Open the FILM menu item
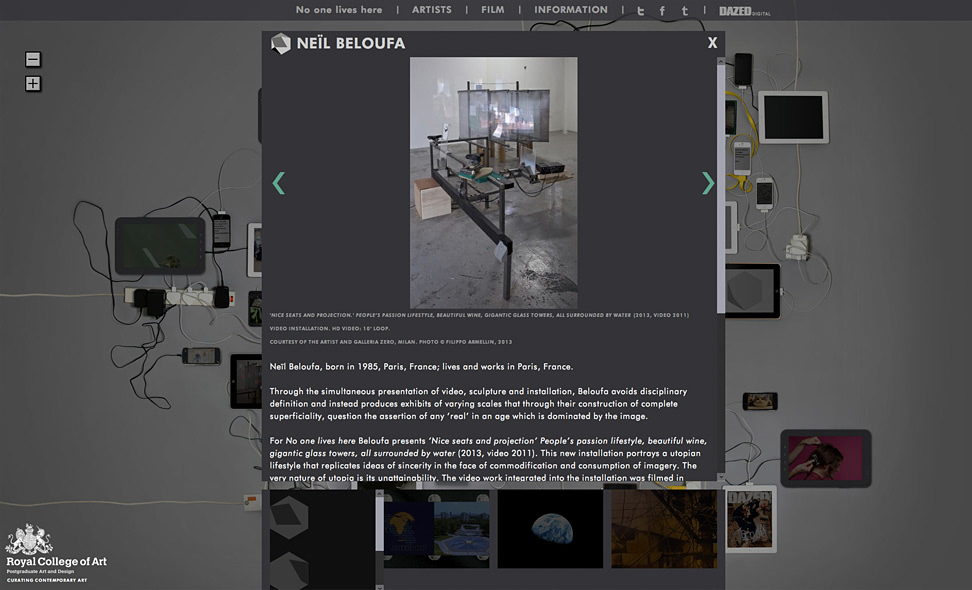This screenshot has width=972, height=590. point(493,10)
